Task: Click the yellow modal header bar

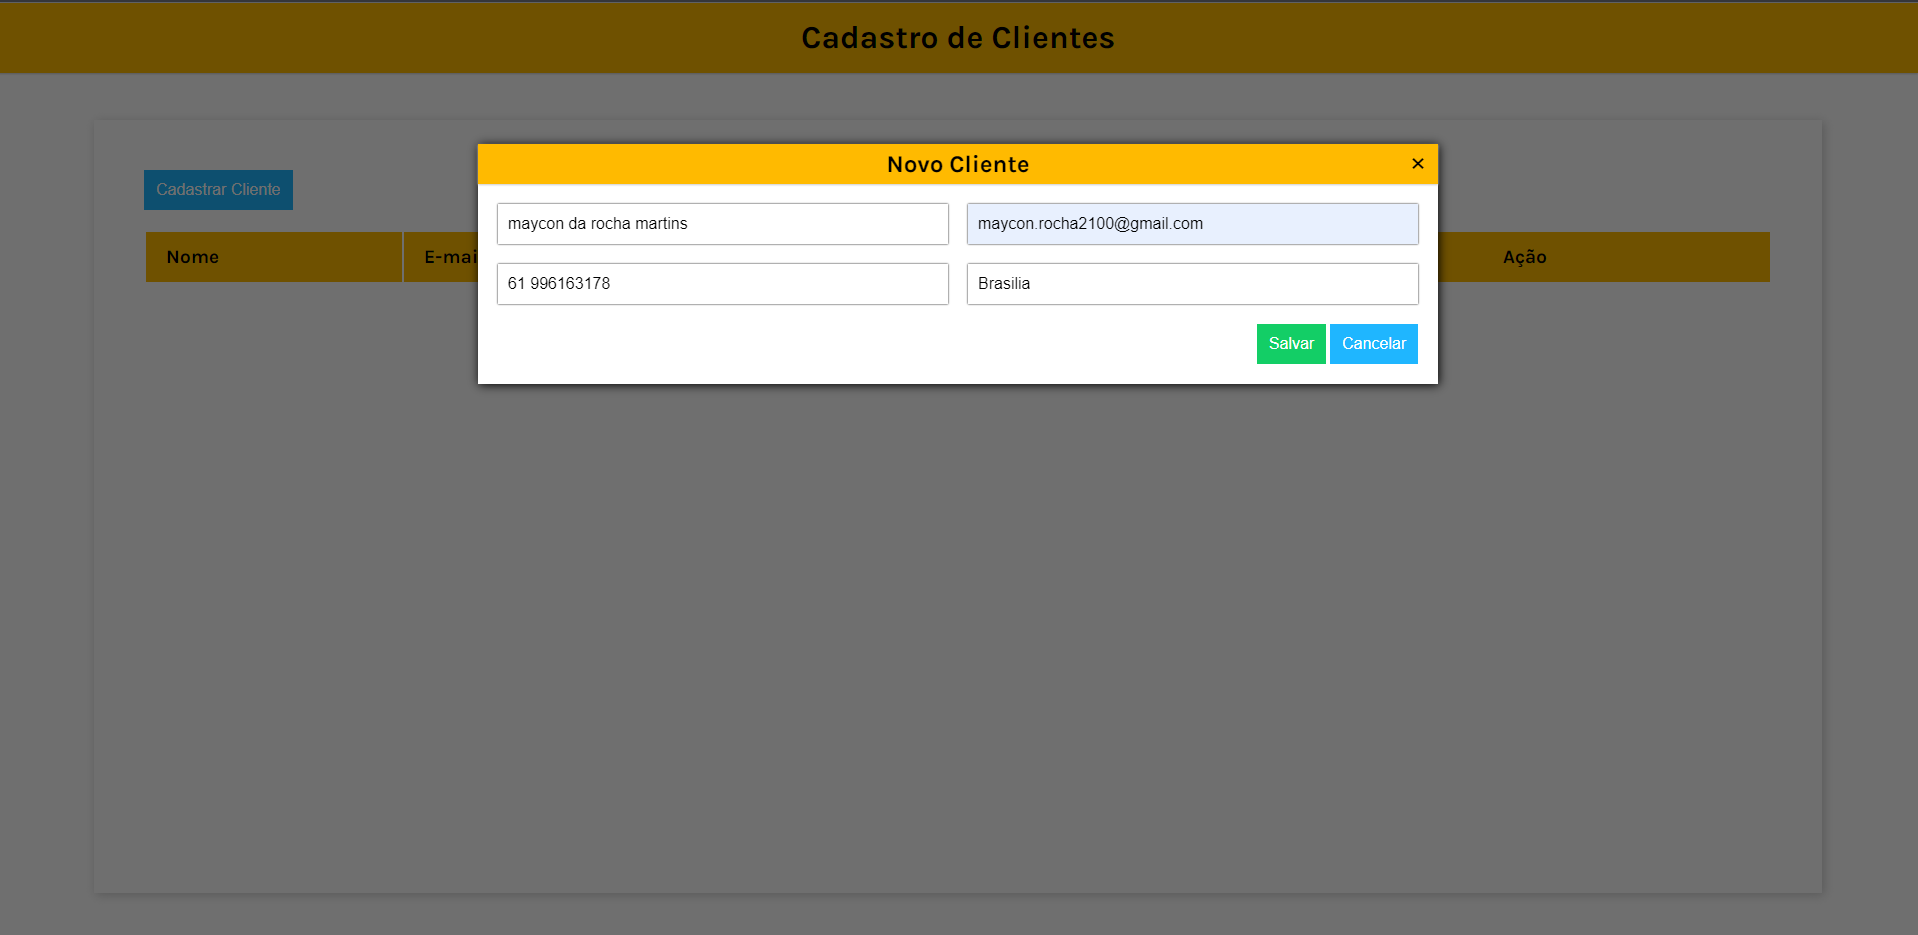Action: click(x=700, y=163)
